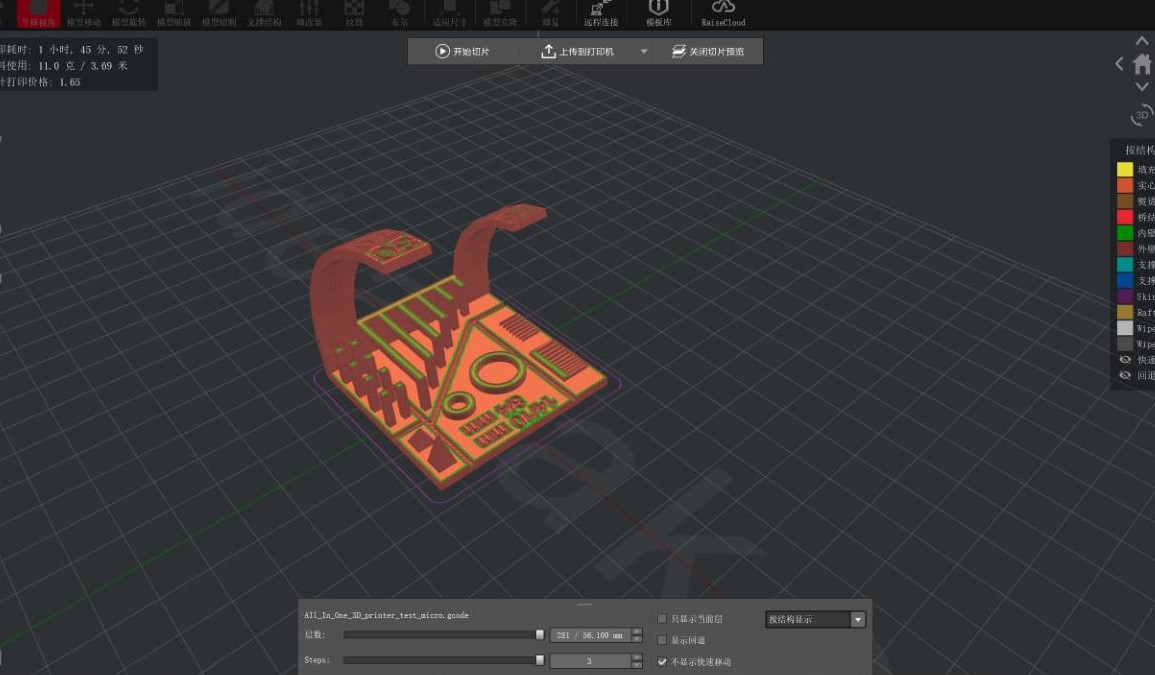Click Start Slicing (开始切片) button
Viewport: 1155px width, 675px height.
pos(463,52)
